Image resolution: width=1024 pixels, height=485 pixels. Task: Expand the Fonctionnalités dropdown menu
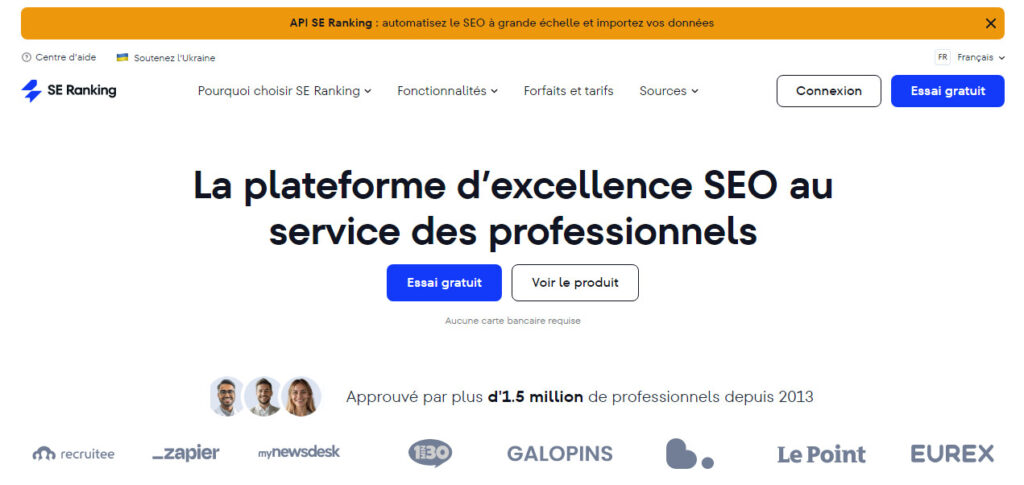pyautogui.click(x=447, y=91)
